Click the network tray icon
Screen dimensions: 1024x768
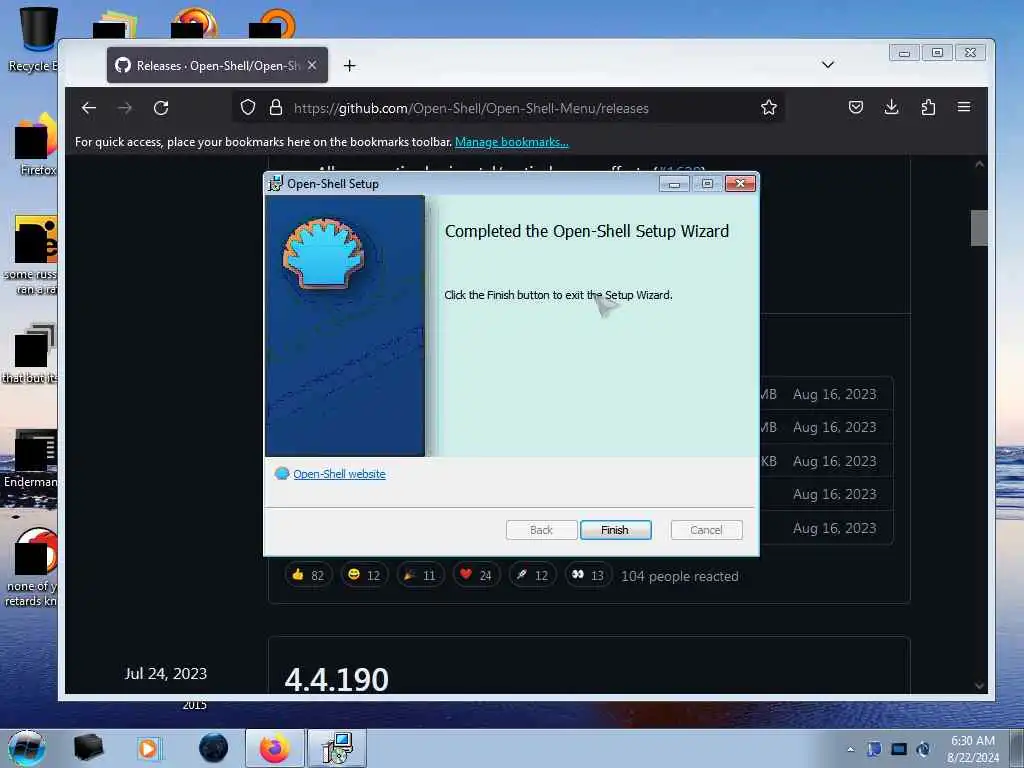tap(899, 749)
